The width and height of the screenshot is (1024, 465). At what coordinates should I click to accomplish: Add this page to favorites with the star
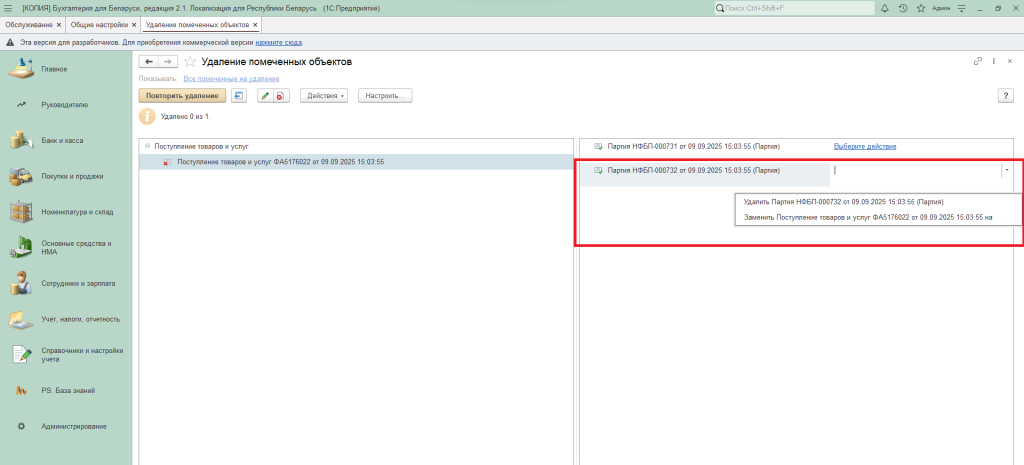pos(189,62)
